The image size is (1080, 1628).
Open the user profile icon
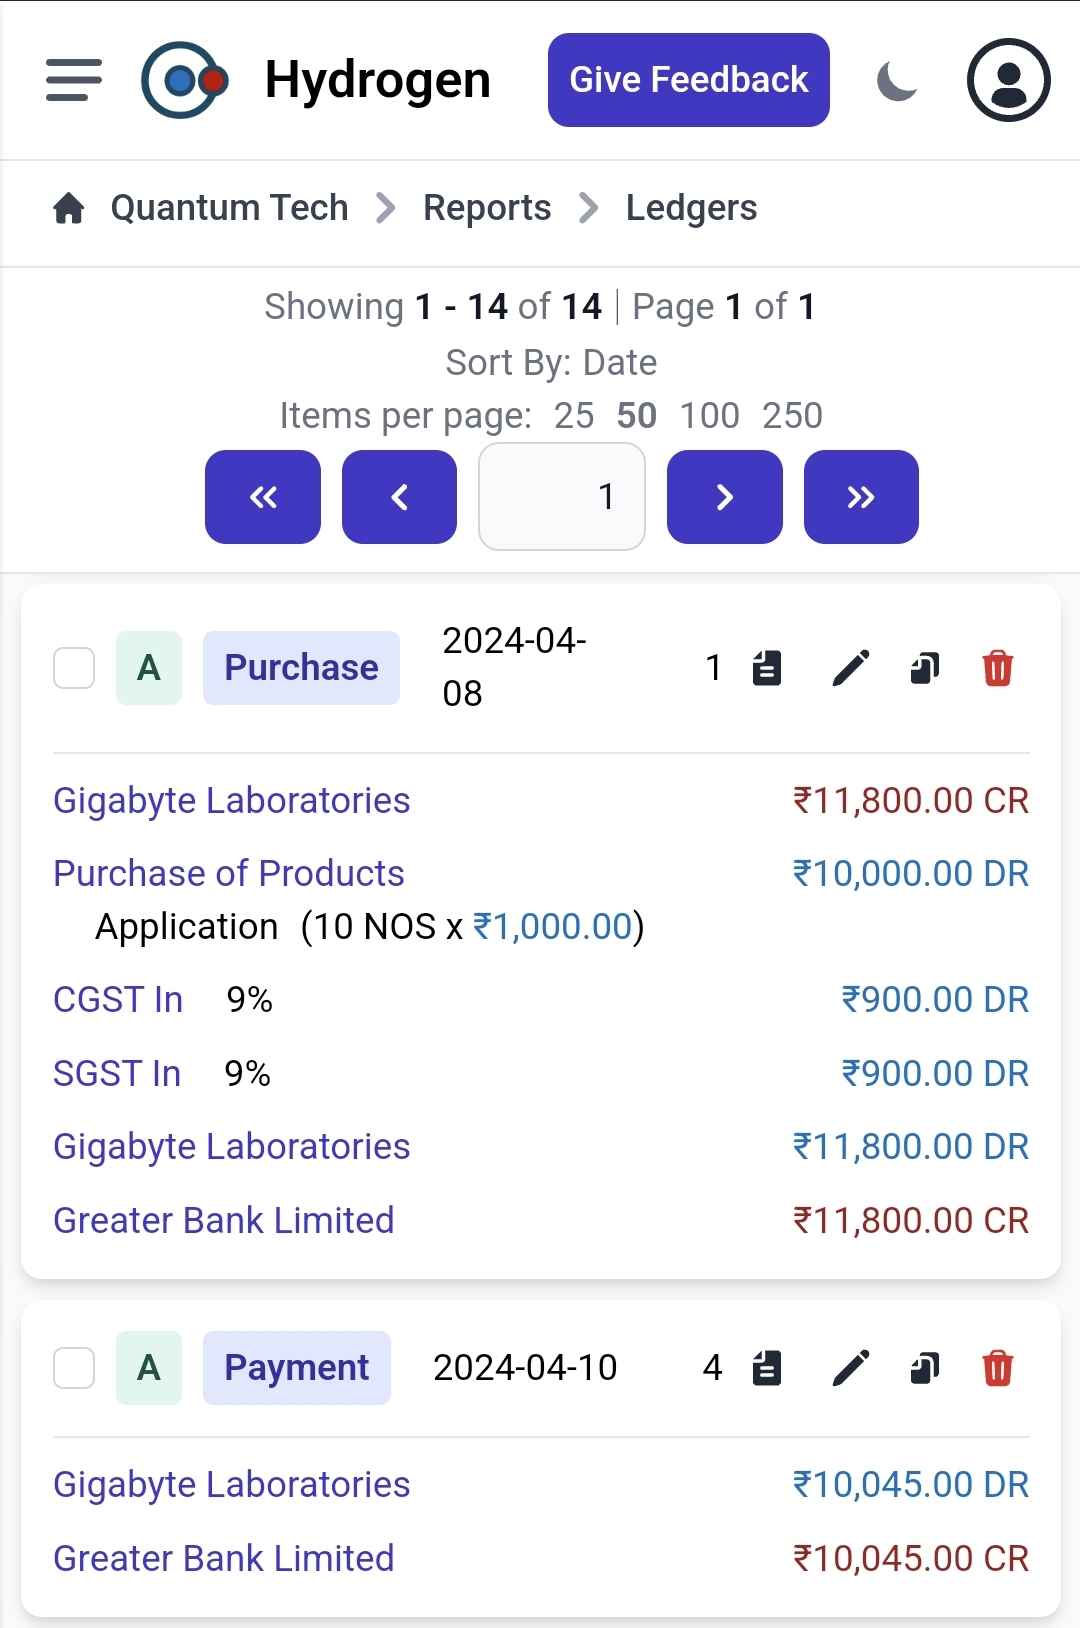(1008, 80)
